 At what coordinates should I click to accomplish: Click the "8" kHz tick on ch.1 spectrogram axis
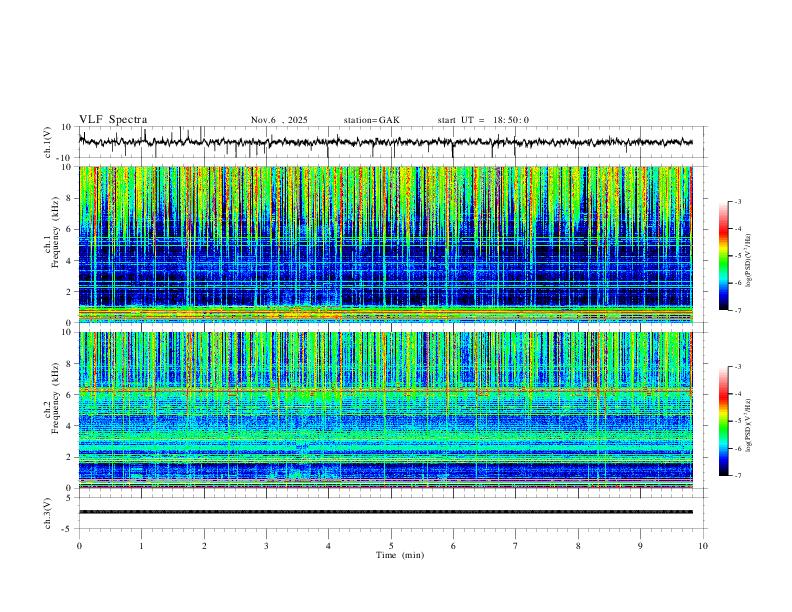click(x=69, y=198)
